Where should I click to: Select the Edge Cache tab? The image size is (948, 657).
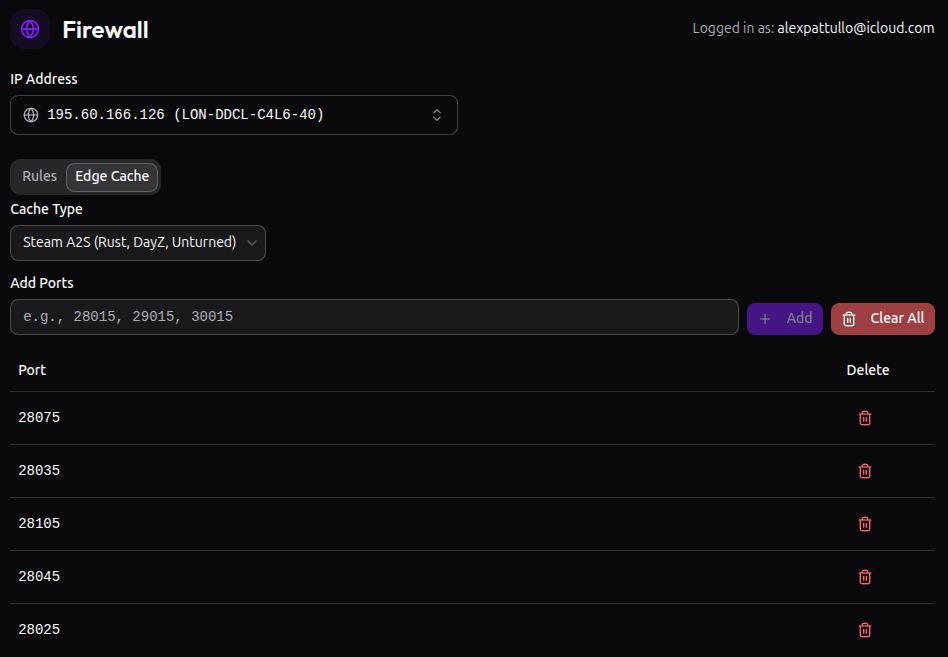[x=112, y=176]
